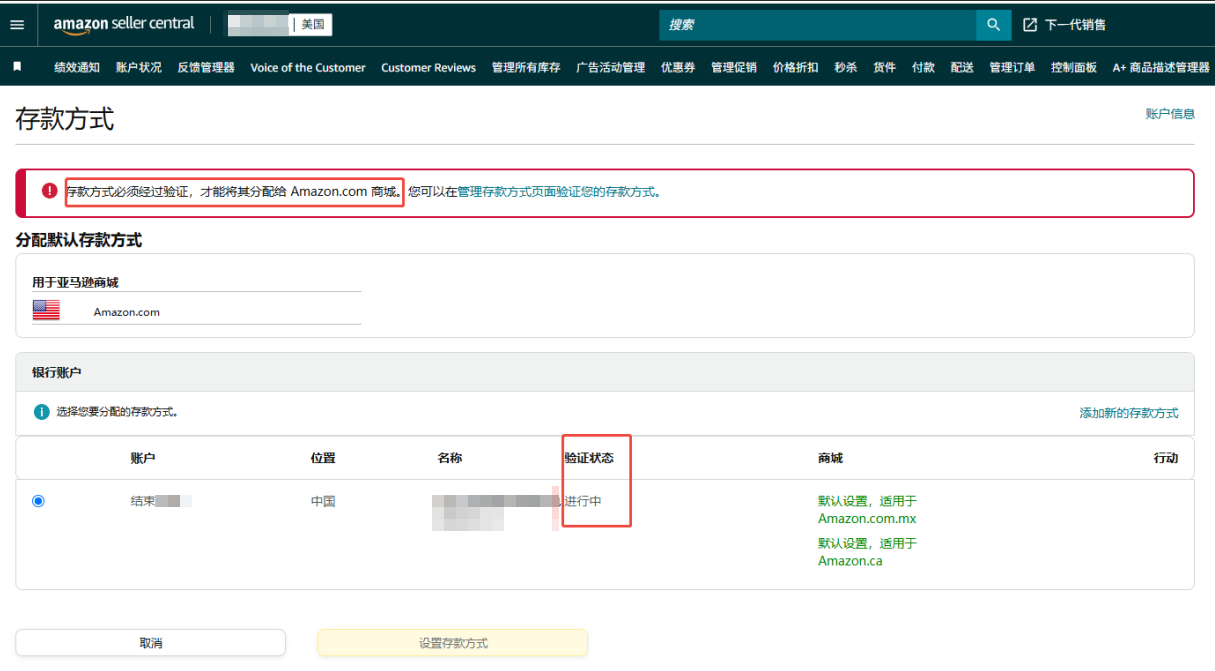Open 下一代销售 external link icon

click(1030, 25)
